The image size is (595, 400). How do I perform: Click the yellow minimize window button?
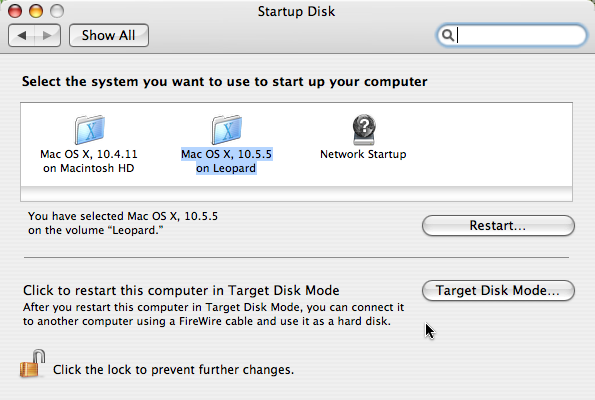pos(36,11)
